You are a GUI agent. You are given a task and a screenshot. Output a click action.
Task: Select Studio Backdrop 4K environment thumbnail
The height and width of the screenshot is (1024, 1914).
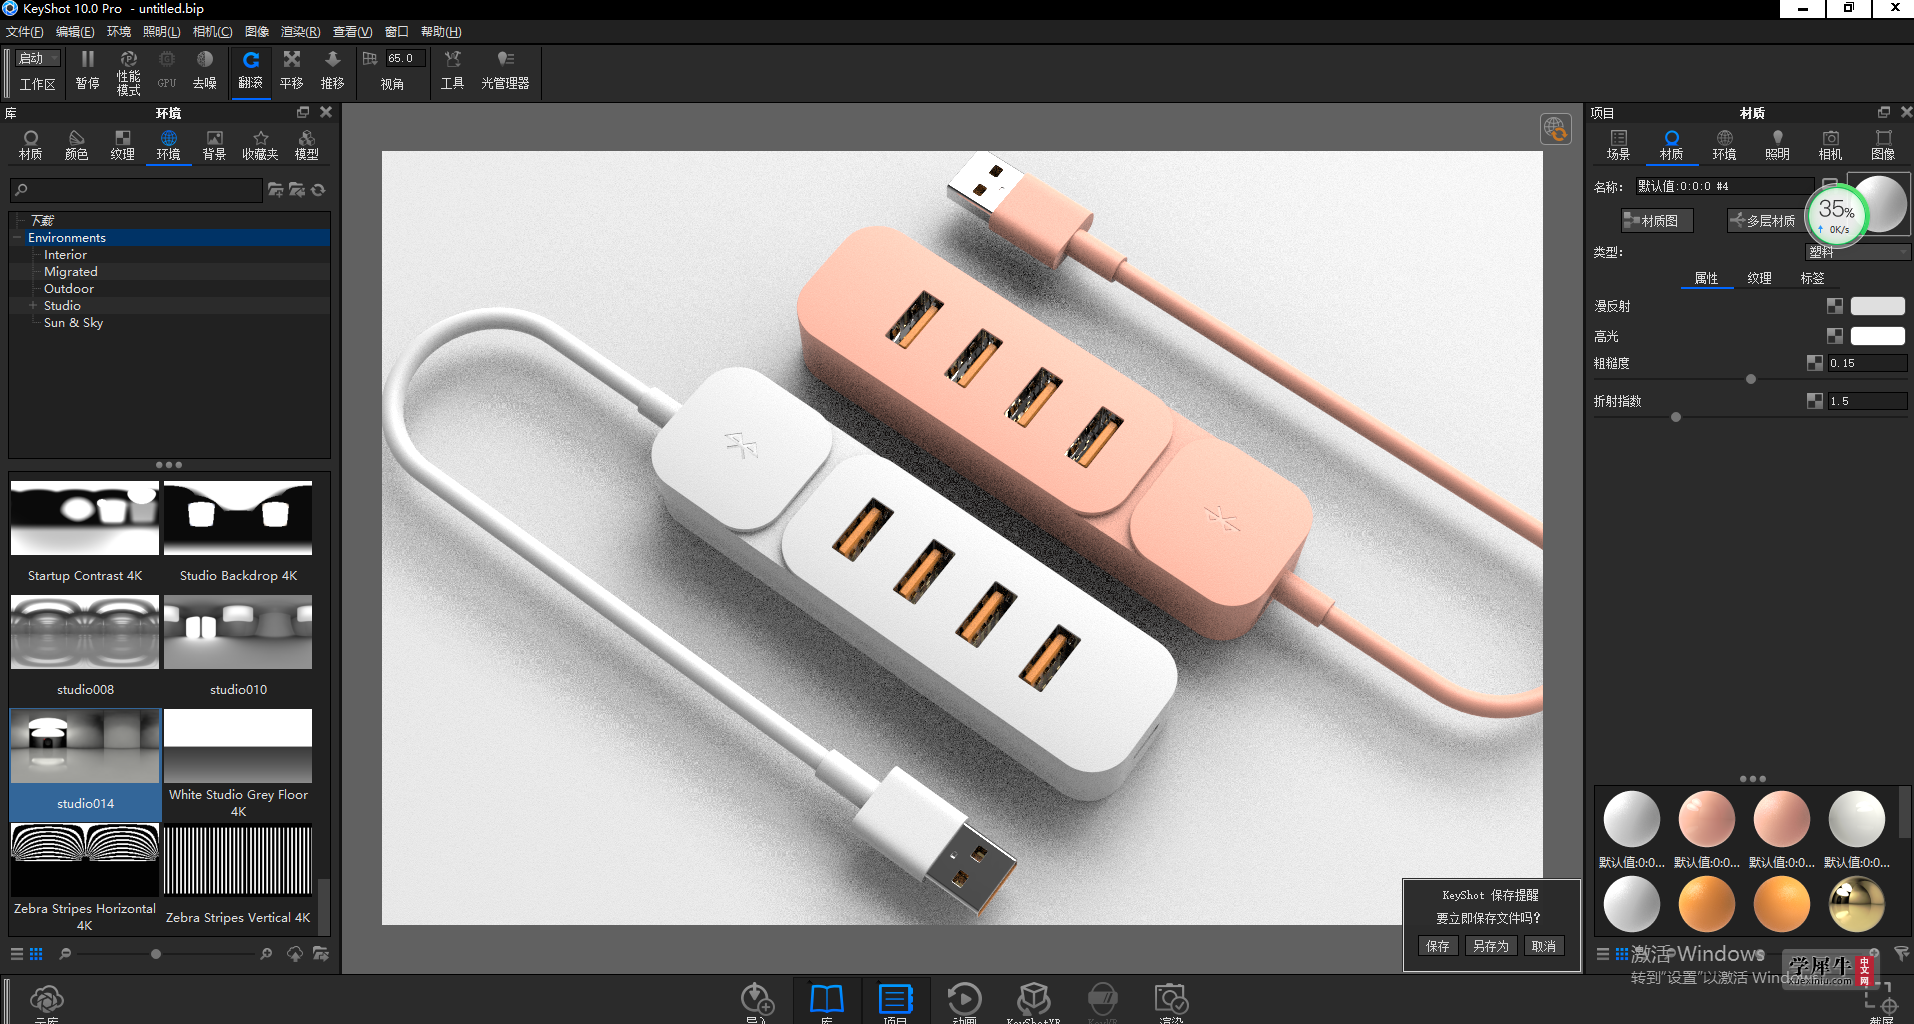pyautogui.click(x=238, y=518)
